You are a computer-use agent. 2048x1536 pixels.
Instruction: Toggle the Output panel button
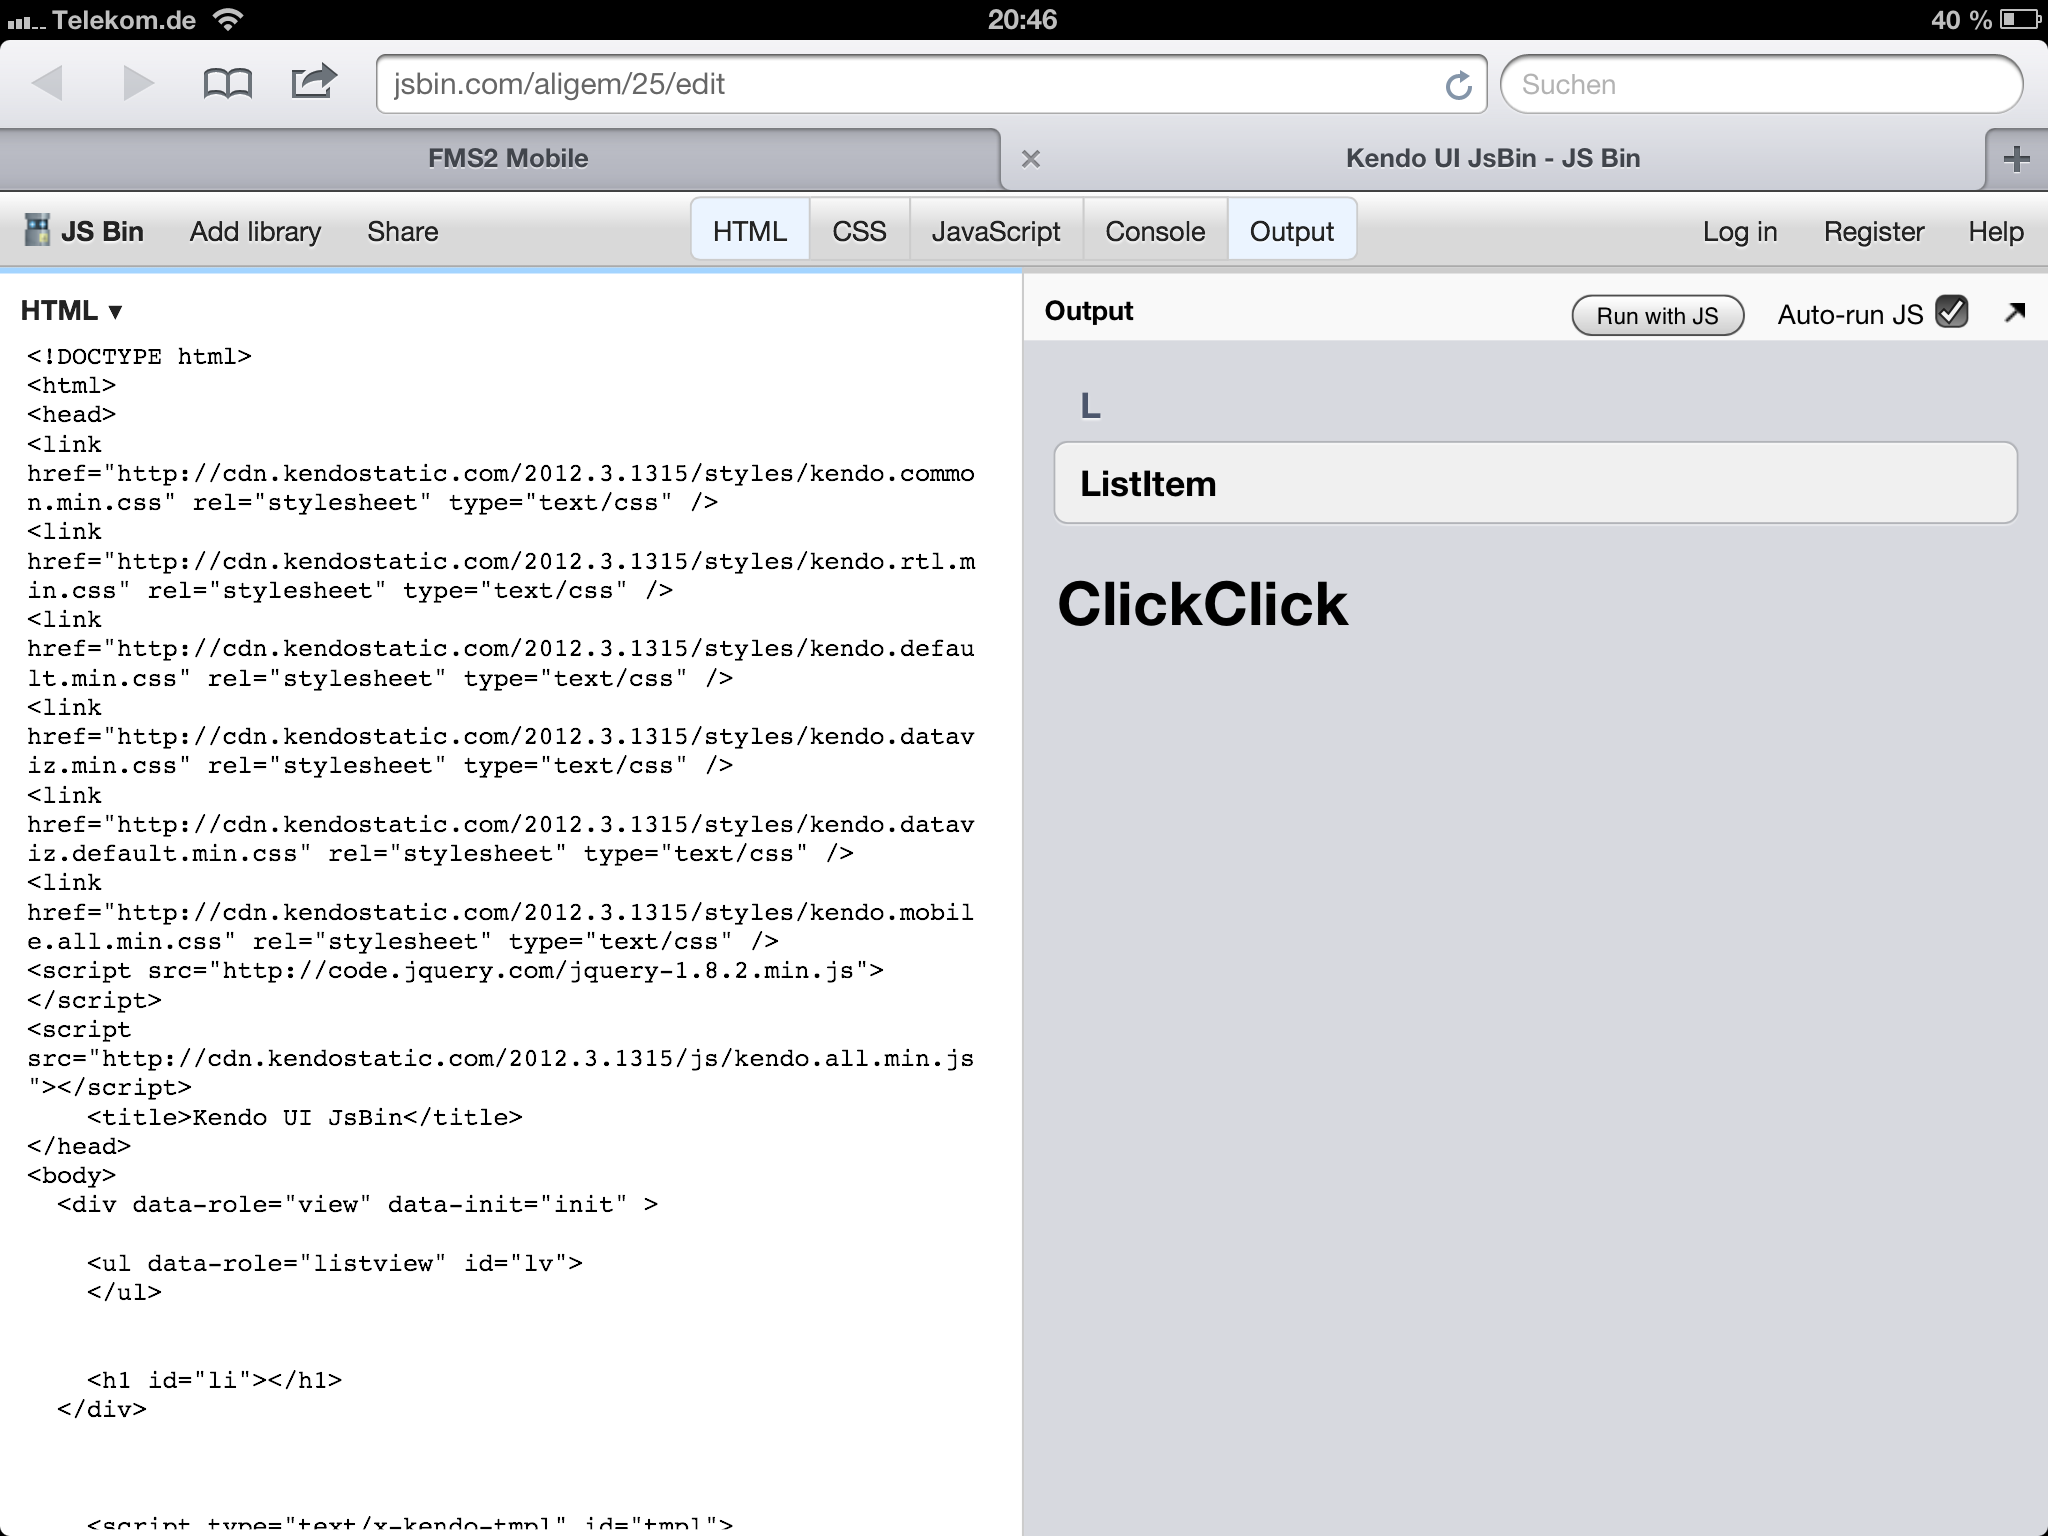coord(1291,231)
